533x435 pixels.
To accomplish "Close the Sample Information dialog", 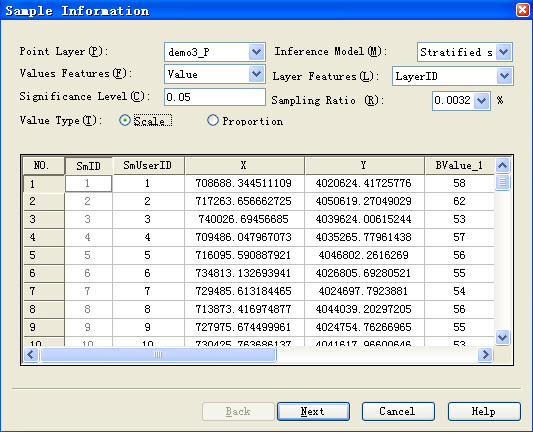I will click(x=522, y=10).
